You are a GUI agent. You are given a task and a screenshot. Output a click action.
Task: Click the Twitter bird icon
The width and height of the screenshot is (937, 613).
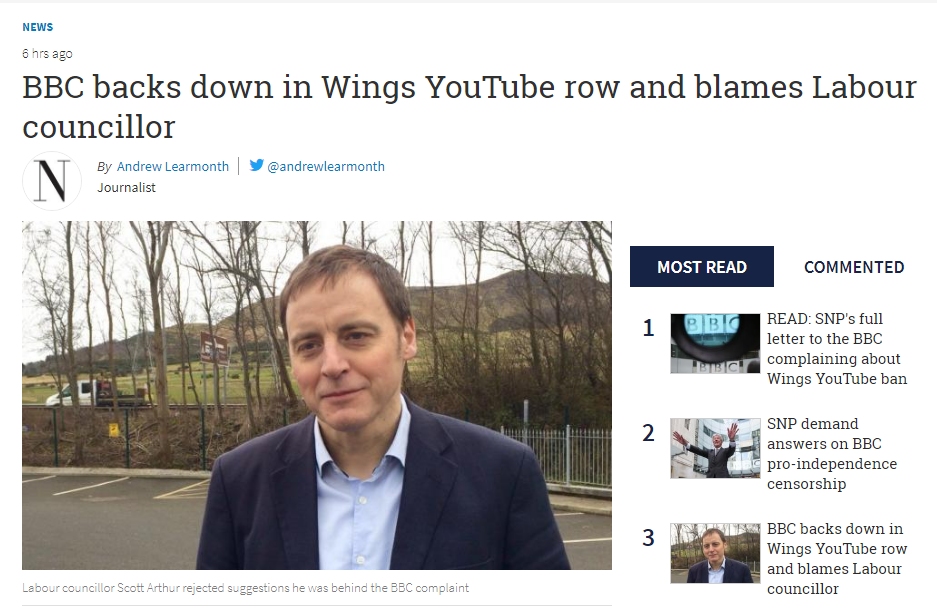pyautogui.click(x=256, y=165)
